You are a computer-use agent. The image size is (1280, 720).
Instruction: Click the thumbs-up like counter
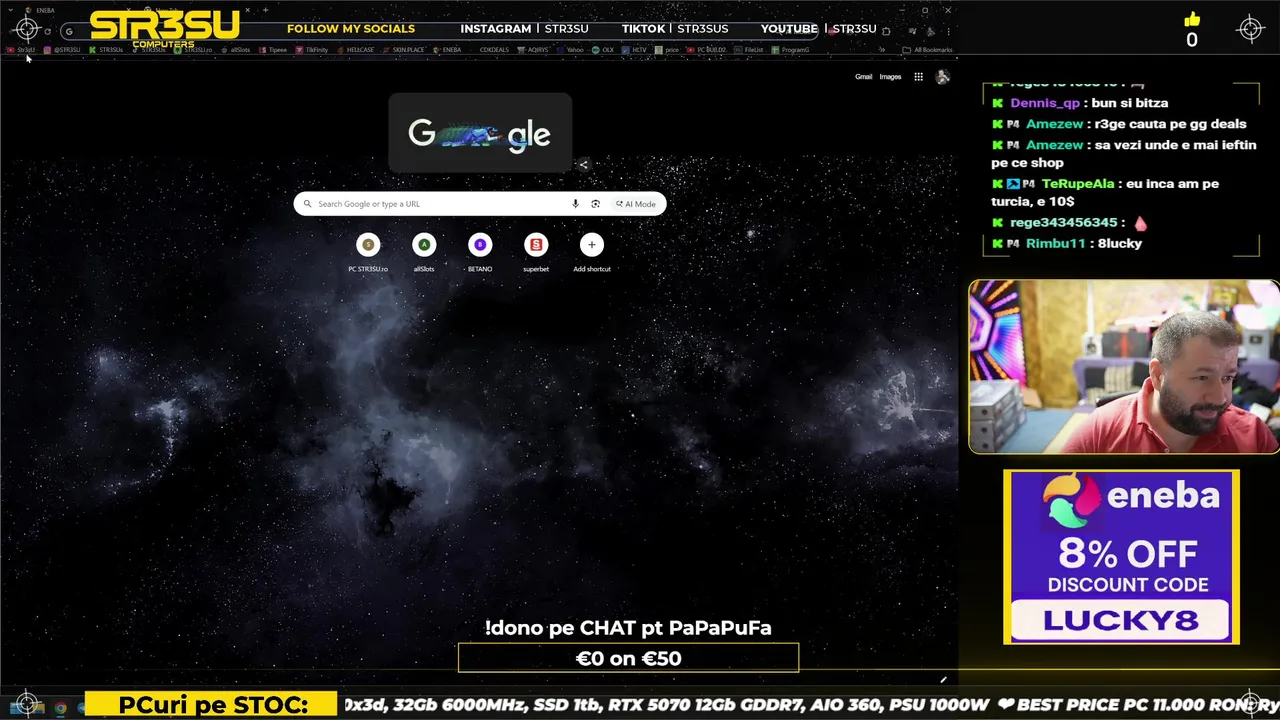[1191, 31]
